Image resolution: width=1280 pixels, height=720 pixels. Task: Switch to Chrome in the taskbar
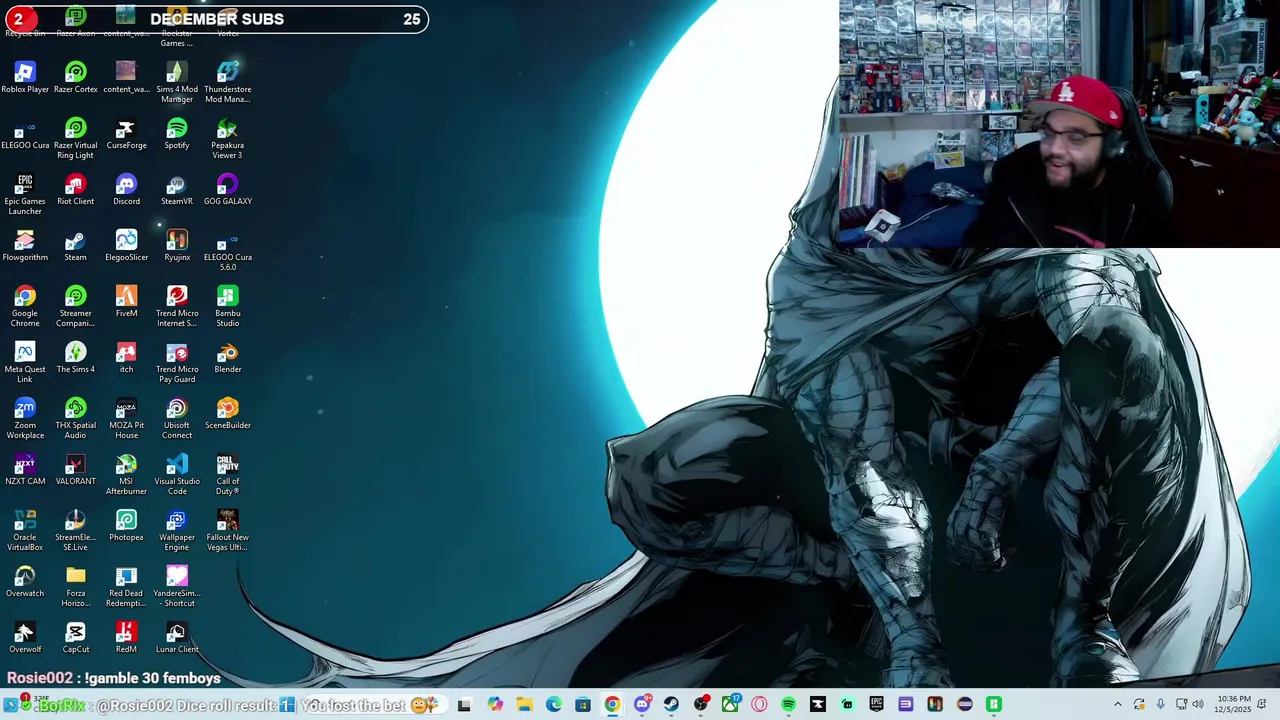[x=612, y=705]
